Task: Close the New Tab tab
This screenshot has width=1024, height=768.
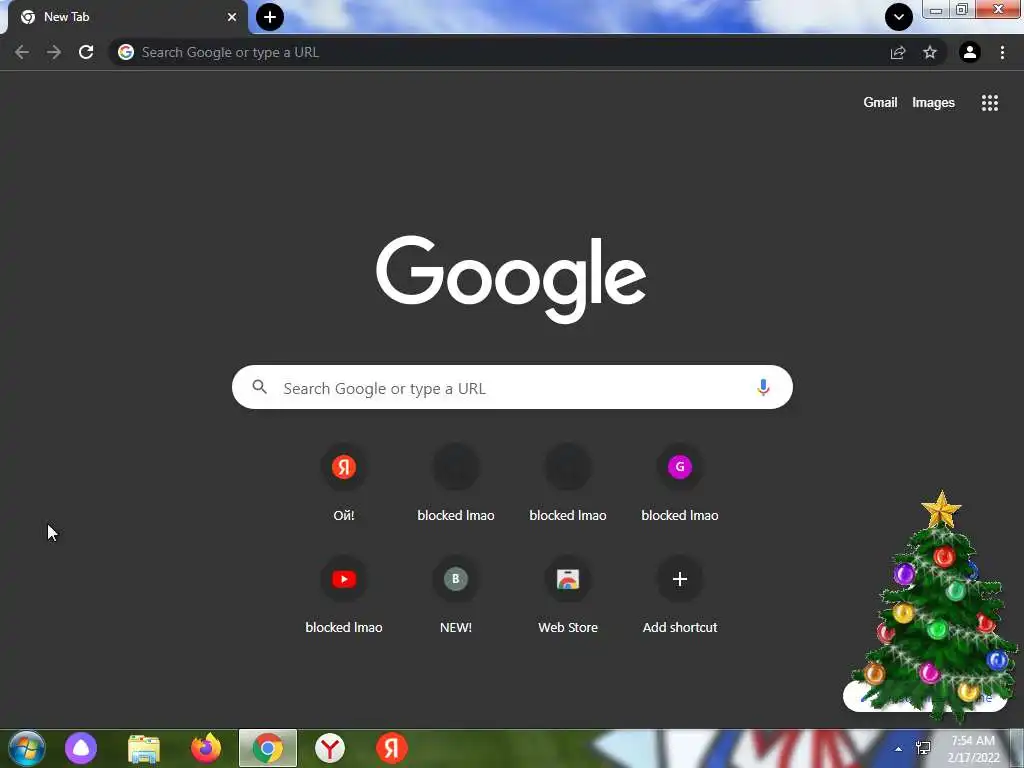Action: pos(232,17)
